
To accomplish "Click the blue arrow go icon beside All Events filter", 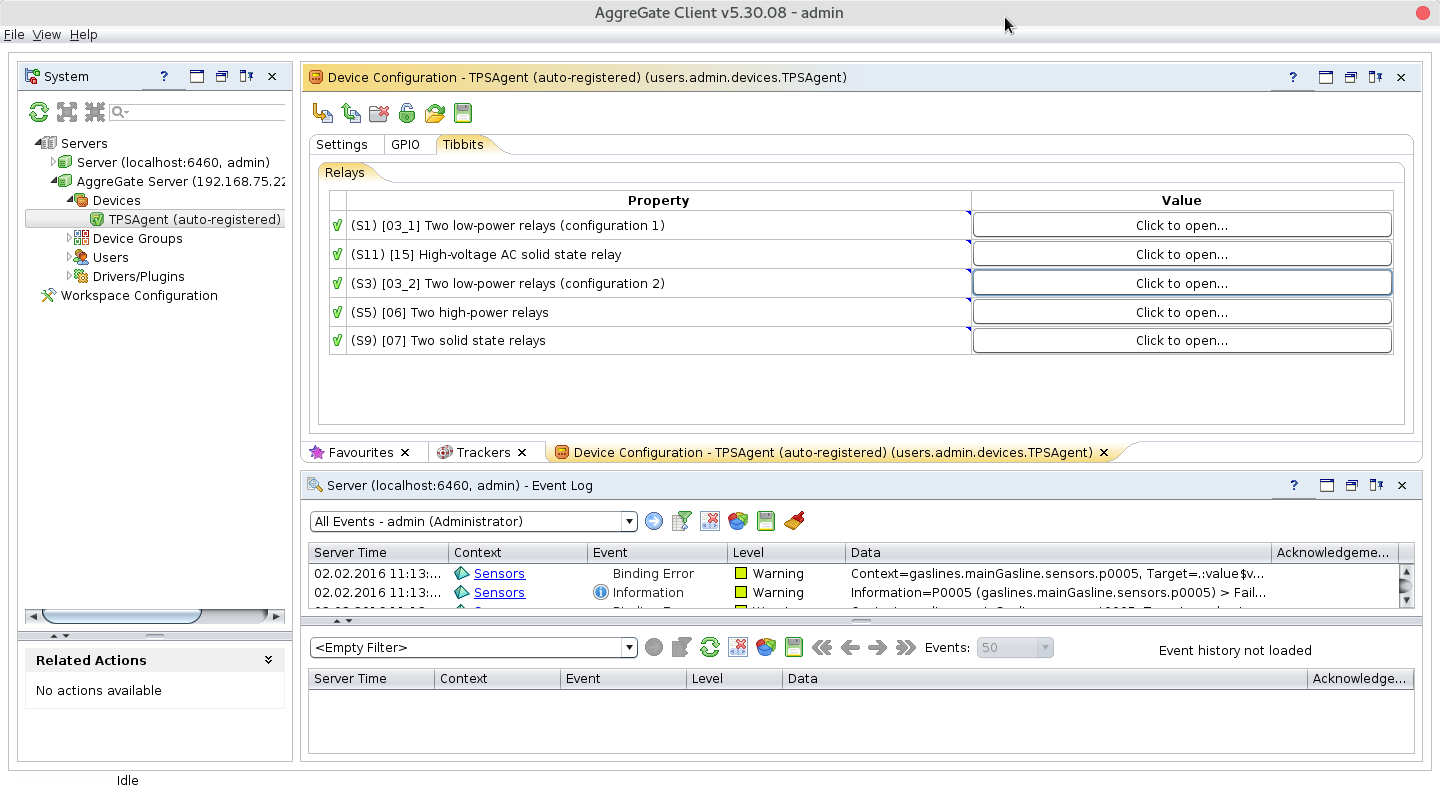I will click(654, 521).
